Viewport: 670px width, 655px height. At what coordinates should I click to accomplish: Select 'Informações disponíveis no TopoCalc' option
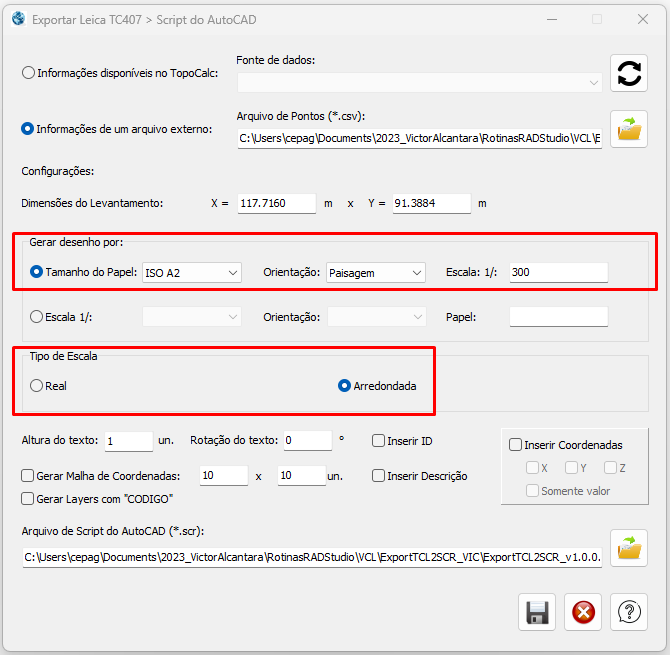28,73
